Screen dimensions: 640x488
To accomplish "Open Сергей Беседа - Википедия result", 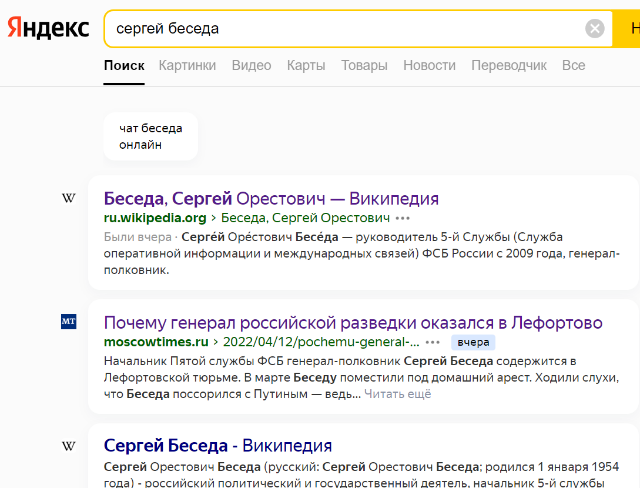I will [x=218, y=446].
